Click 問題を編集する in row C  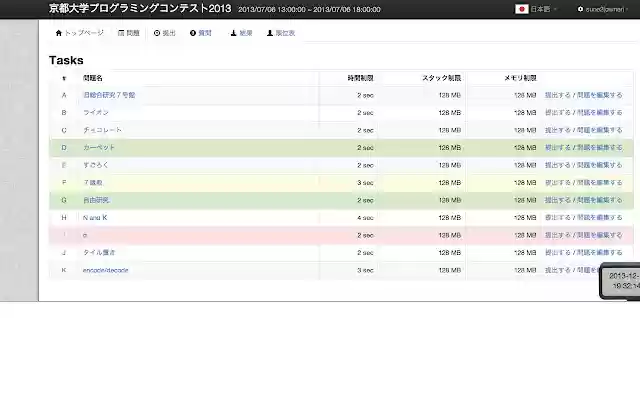[600, 130]
